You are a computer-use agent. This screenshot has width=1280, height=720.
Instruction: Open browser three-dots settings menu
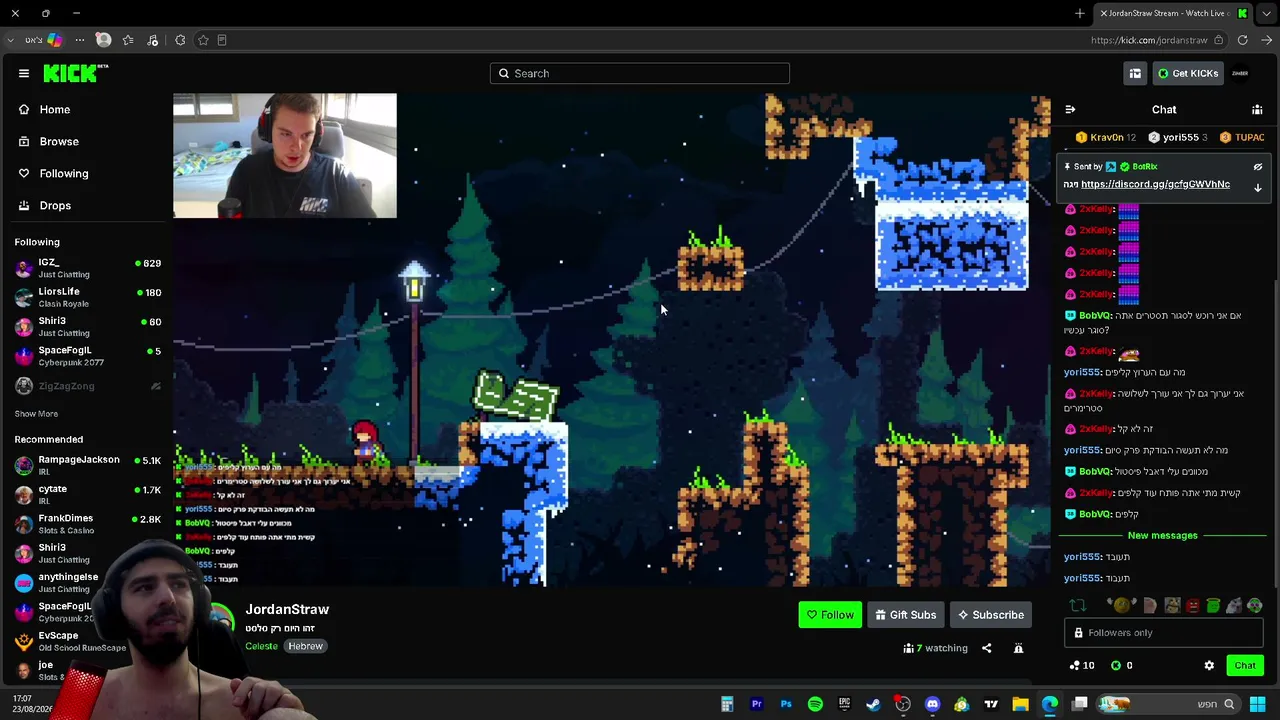point(80,40)
